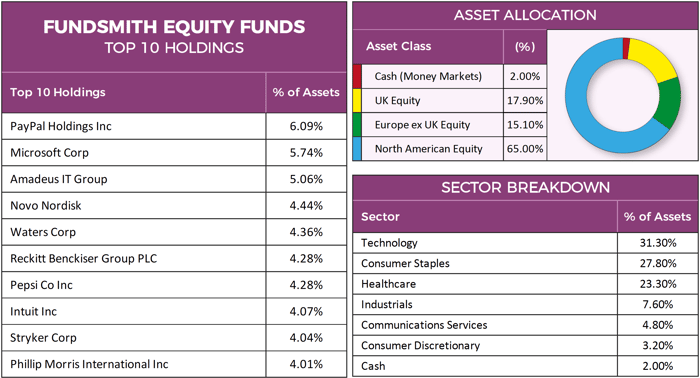The width and height of the screenshot is (700, 378).
Task: Select the Technology sector row
Action: point(525,243)
